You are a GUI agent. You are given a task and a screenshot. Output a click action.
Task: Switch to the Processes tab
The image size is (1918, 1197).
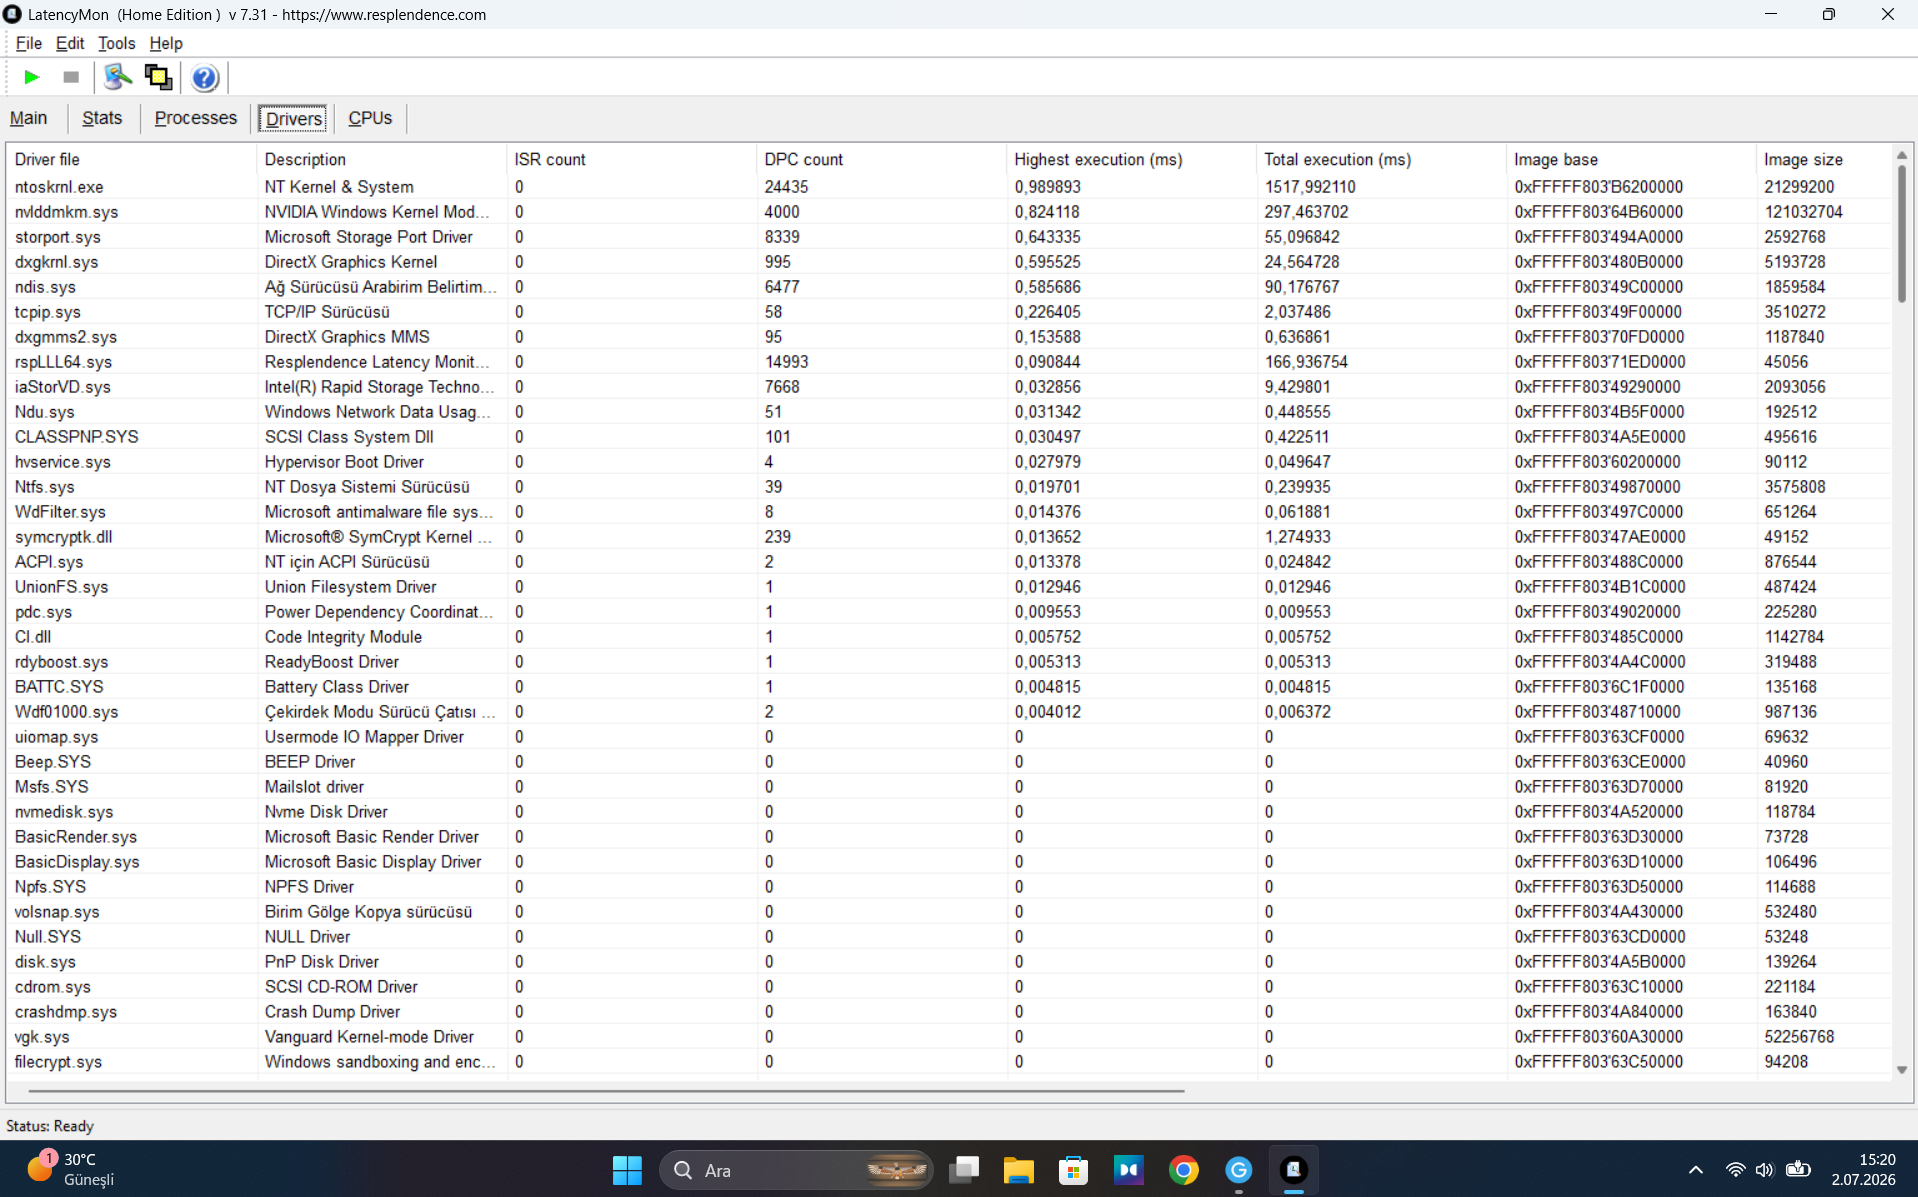coord(196,118)
